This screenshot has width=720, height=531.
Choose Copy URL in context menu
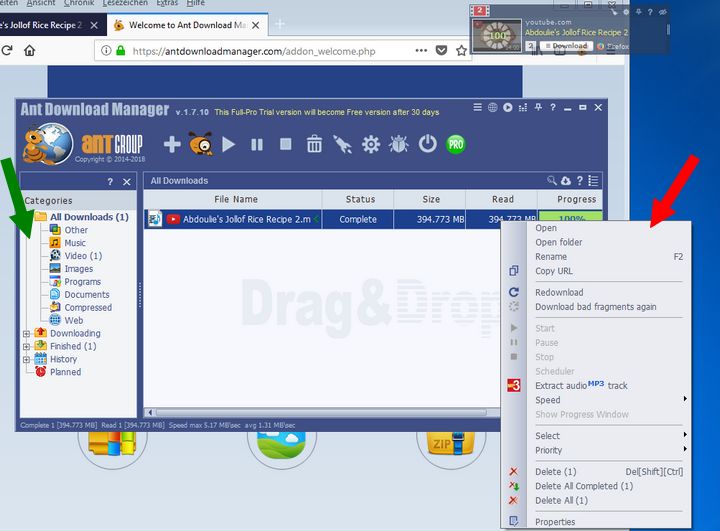pos(554,271)
